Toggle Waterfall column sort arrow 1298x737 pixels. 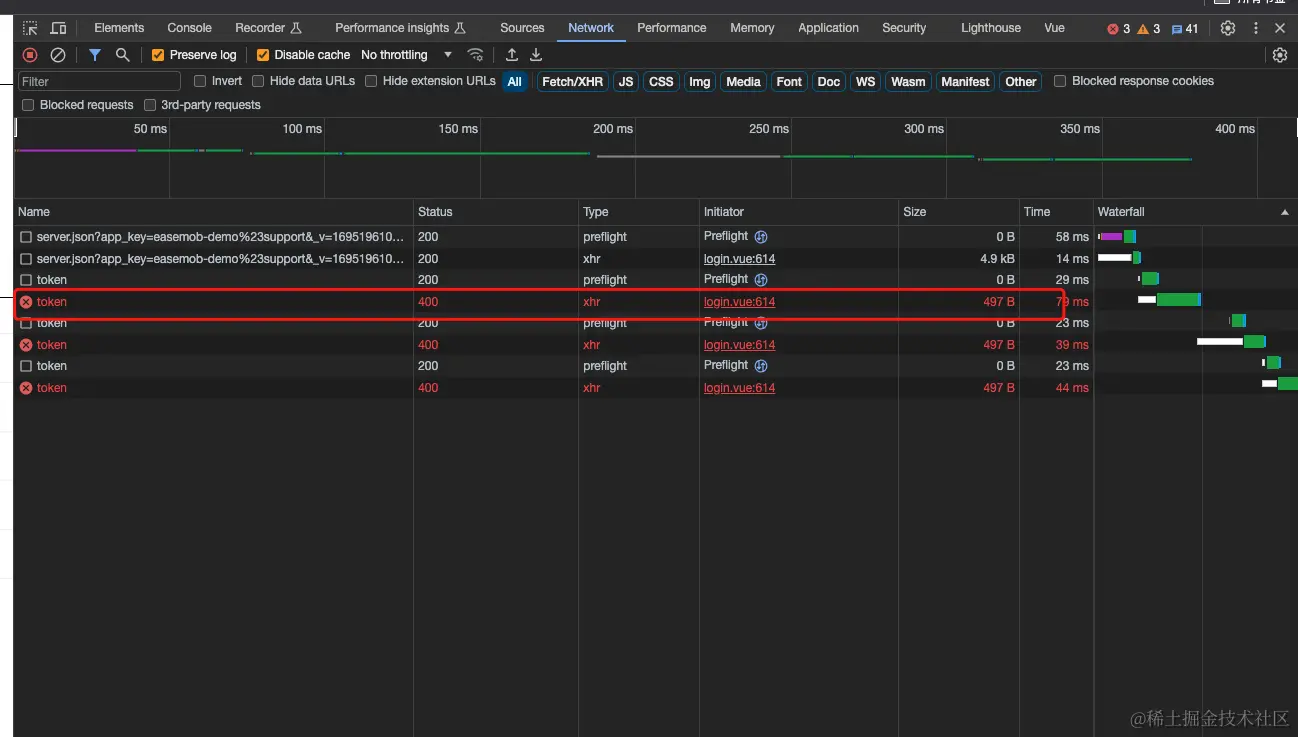pos(1285,212)
